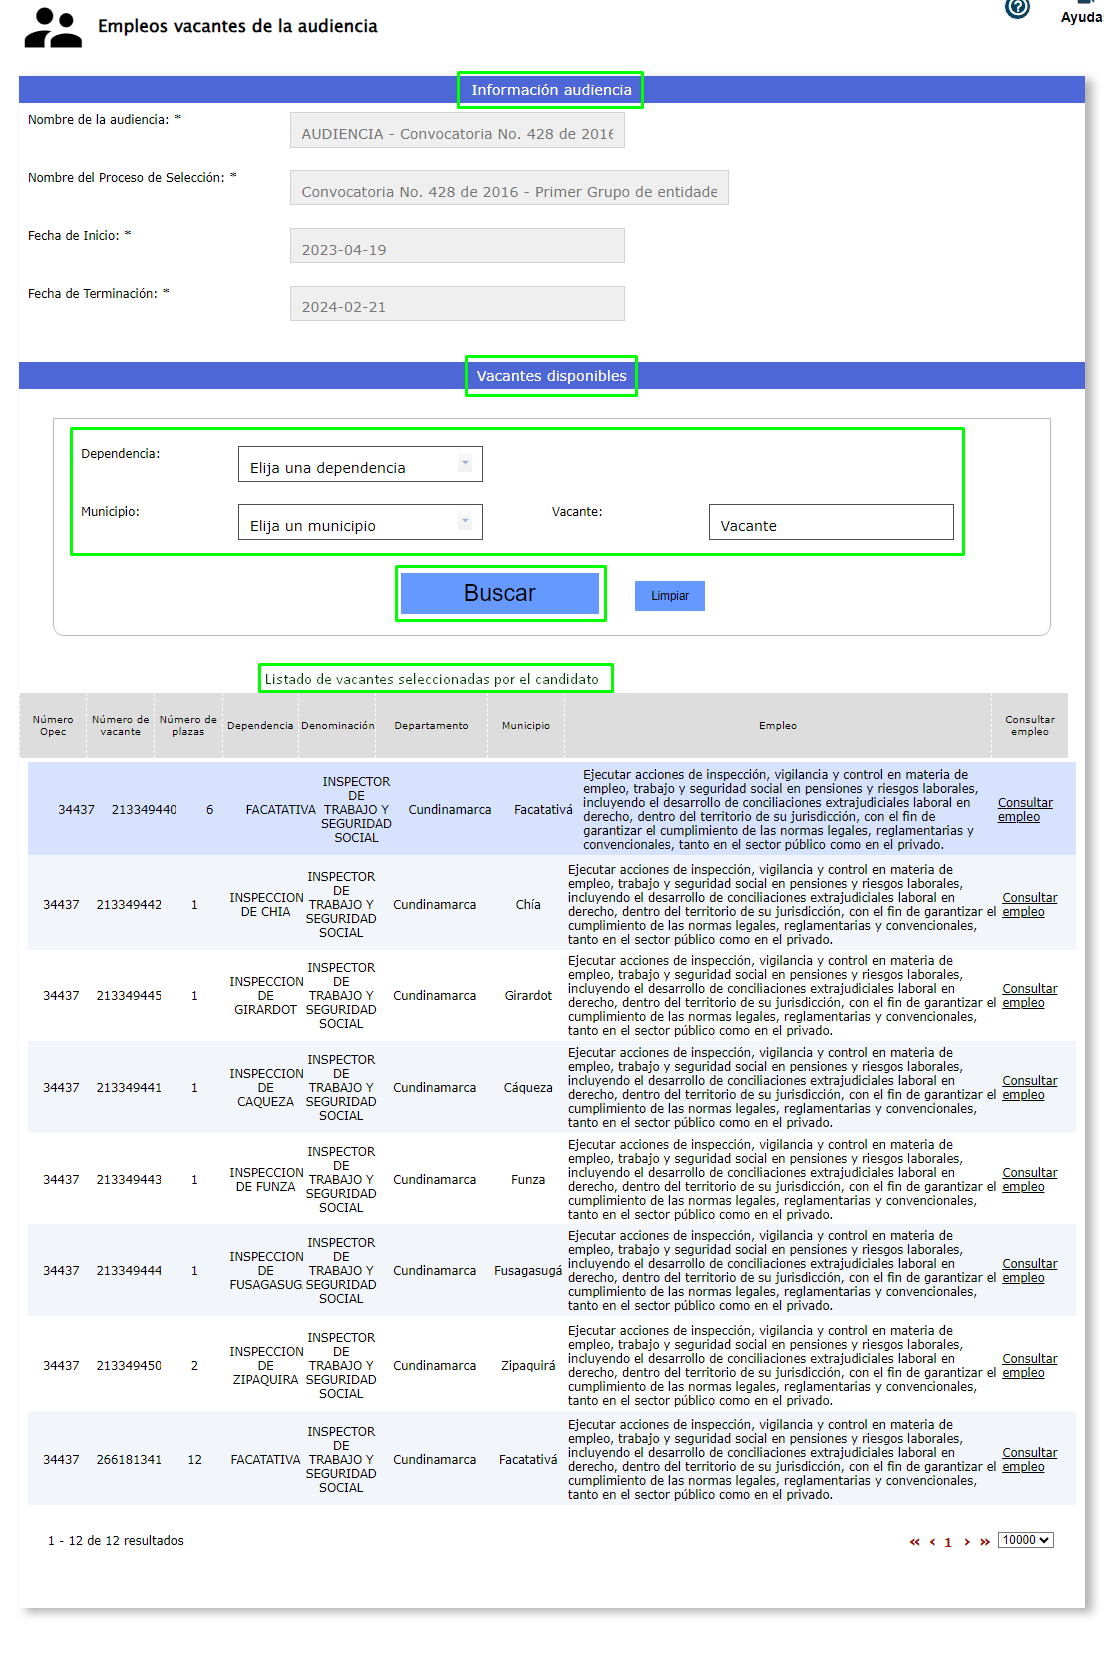Open the Municipio dropdown
Screen dimensions: 1106x1662
pyautogui.click(x=360, y=523)
